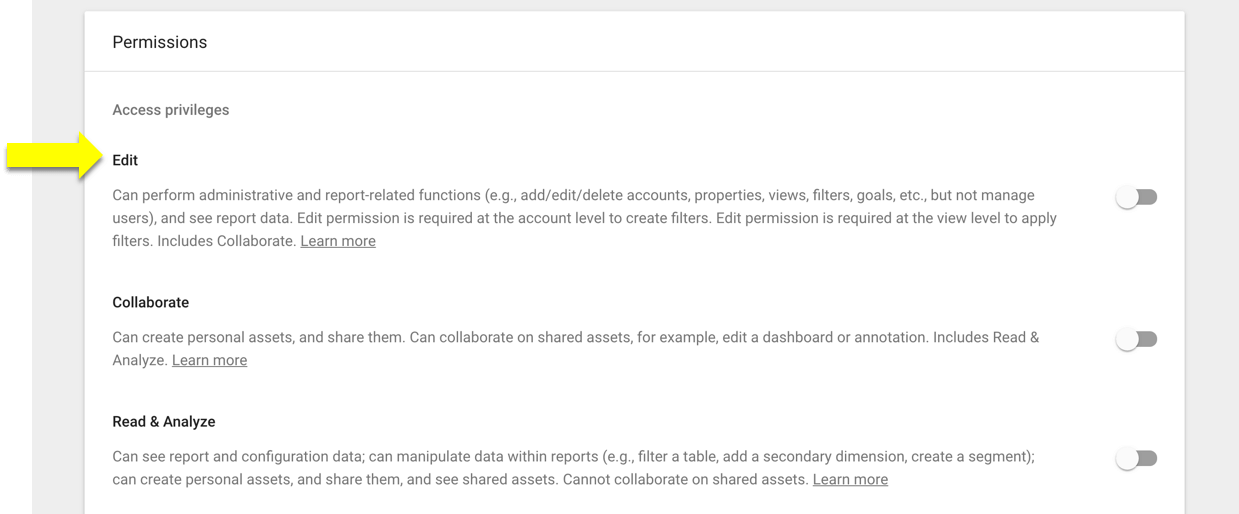1239x514 pixels.
Task: Click 'Can perform administrative and report-related functions' text
Action: 297,195
